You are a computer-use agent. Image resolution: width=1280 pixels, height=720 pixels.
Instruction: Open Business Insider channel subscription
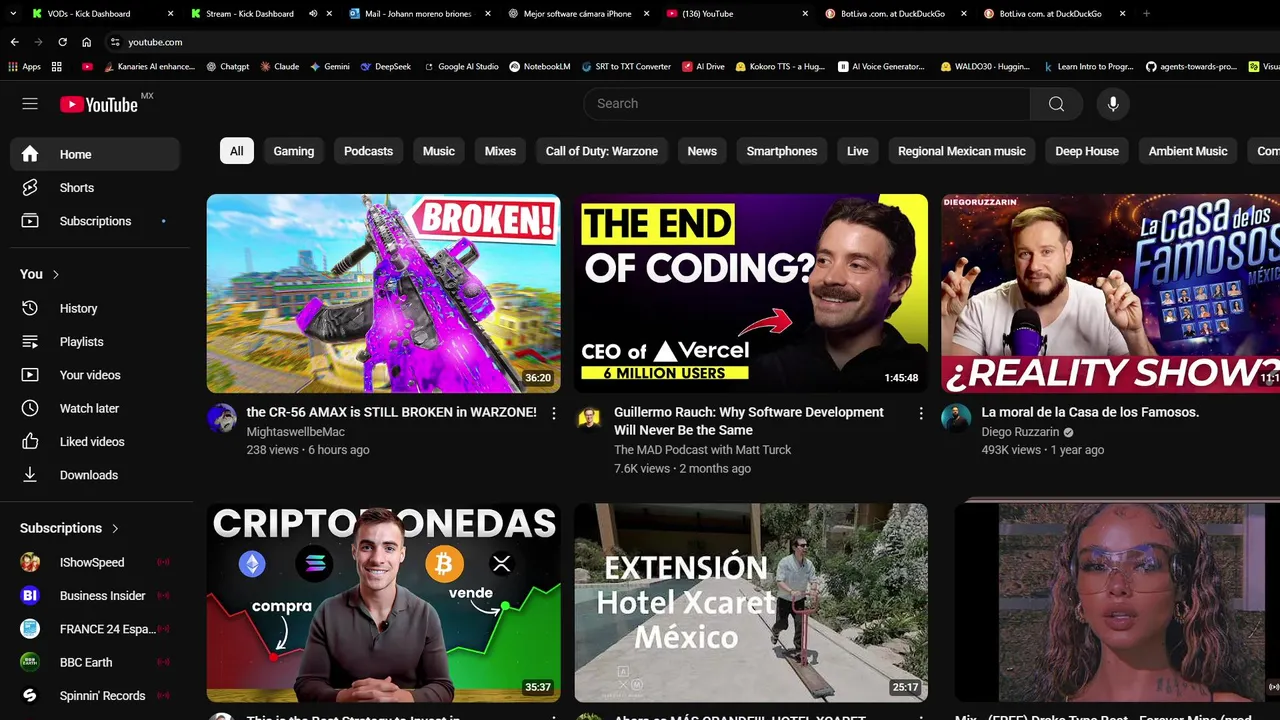[x=95, y=596]
